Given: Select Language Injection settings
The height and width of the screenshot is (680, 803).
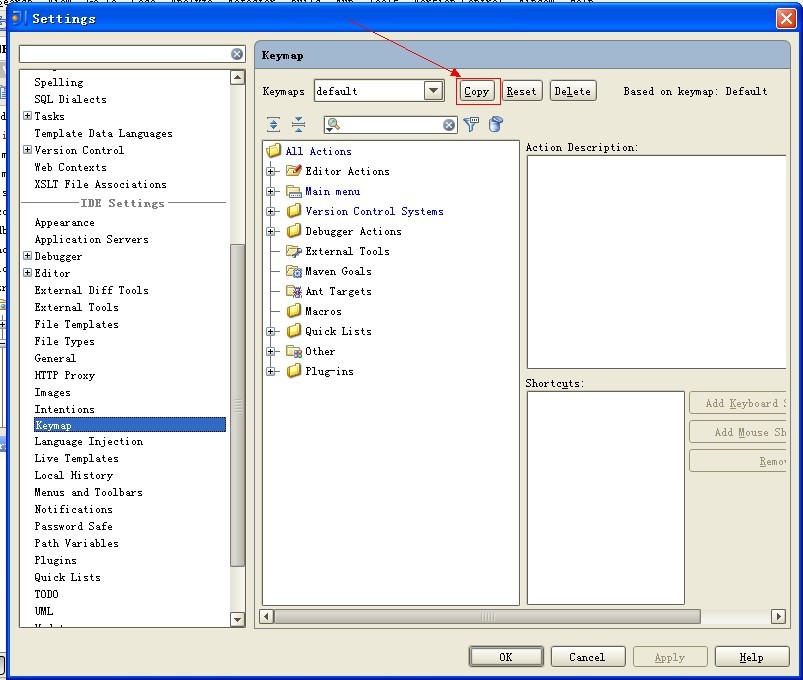Looking at the screenshot, I should click(x=89, y=441).
